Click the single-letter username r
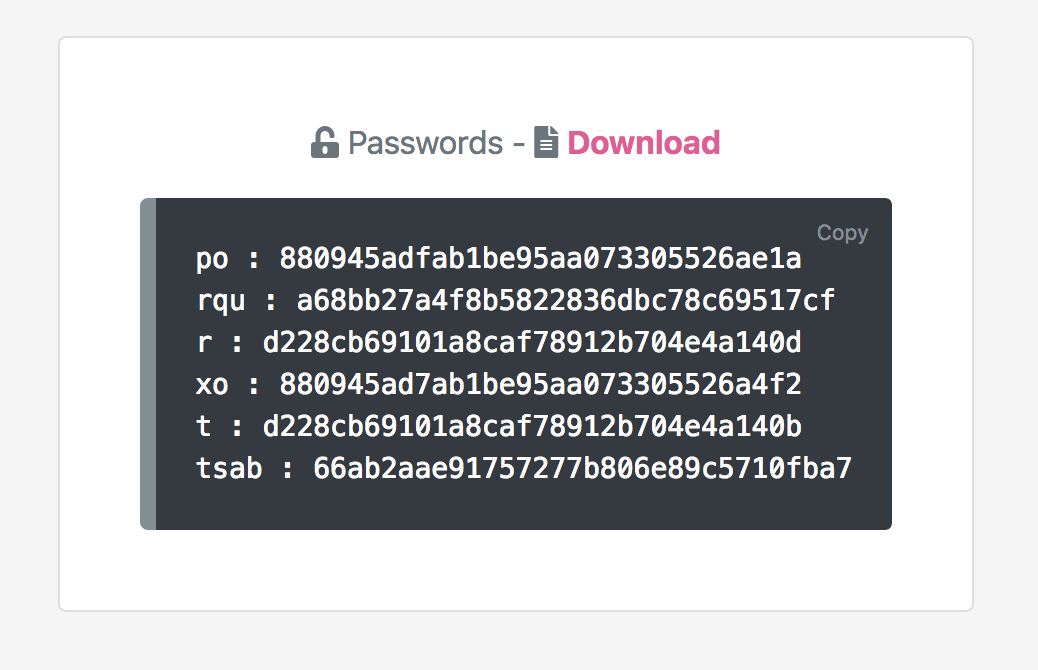Viewport: 1038px width, 670px height. pos(204,343)
